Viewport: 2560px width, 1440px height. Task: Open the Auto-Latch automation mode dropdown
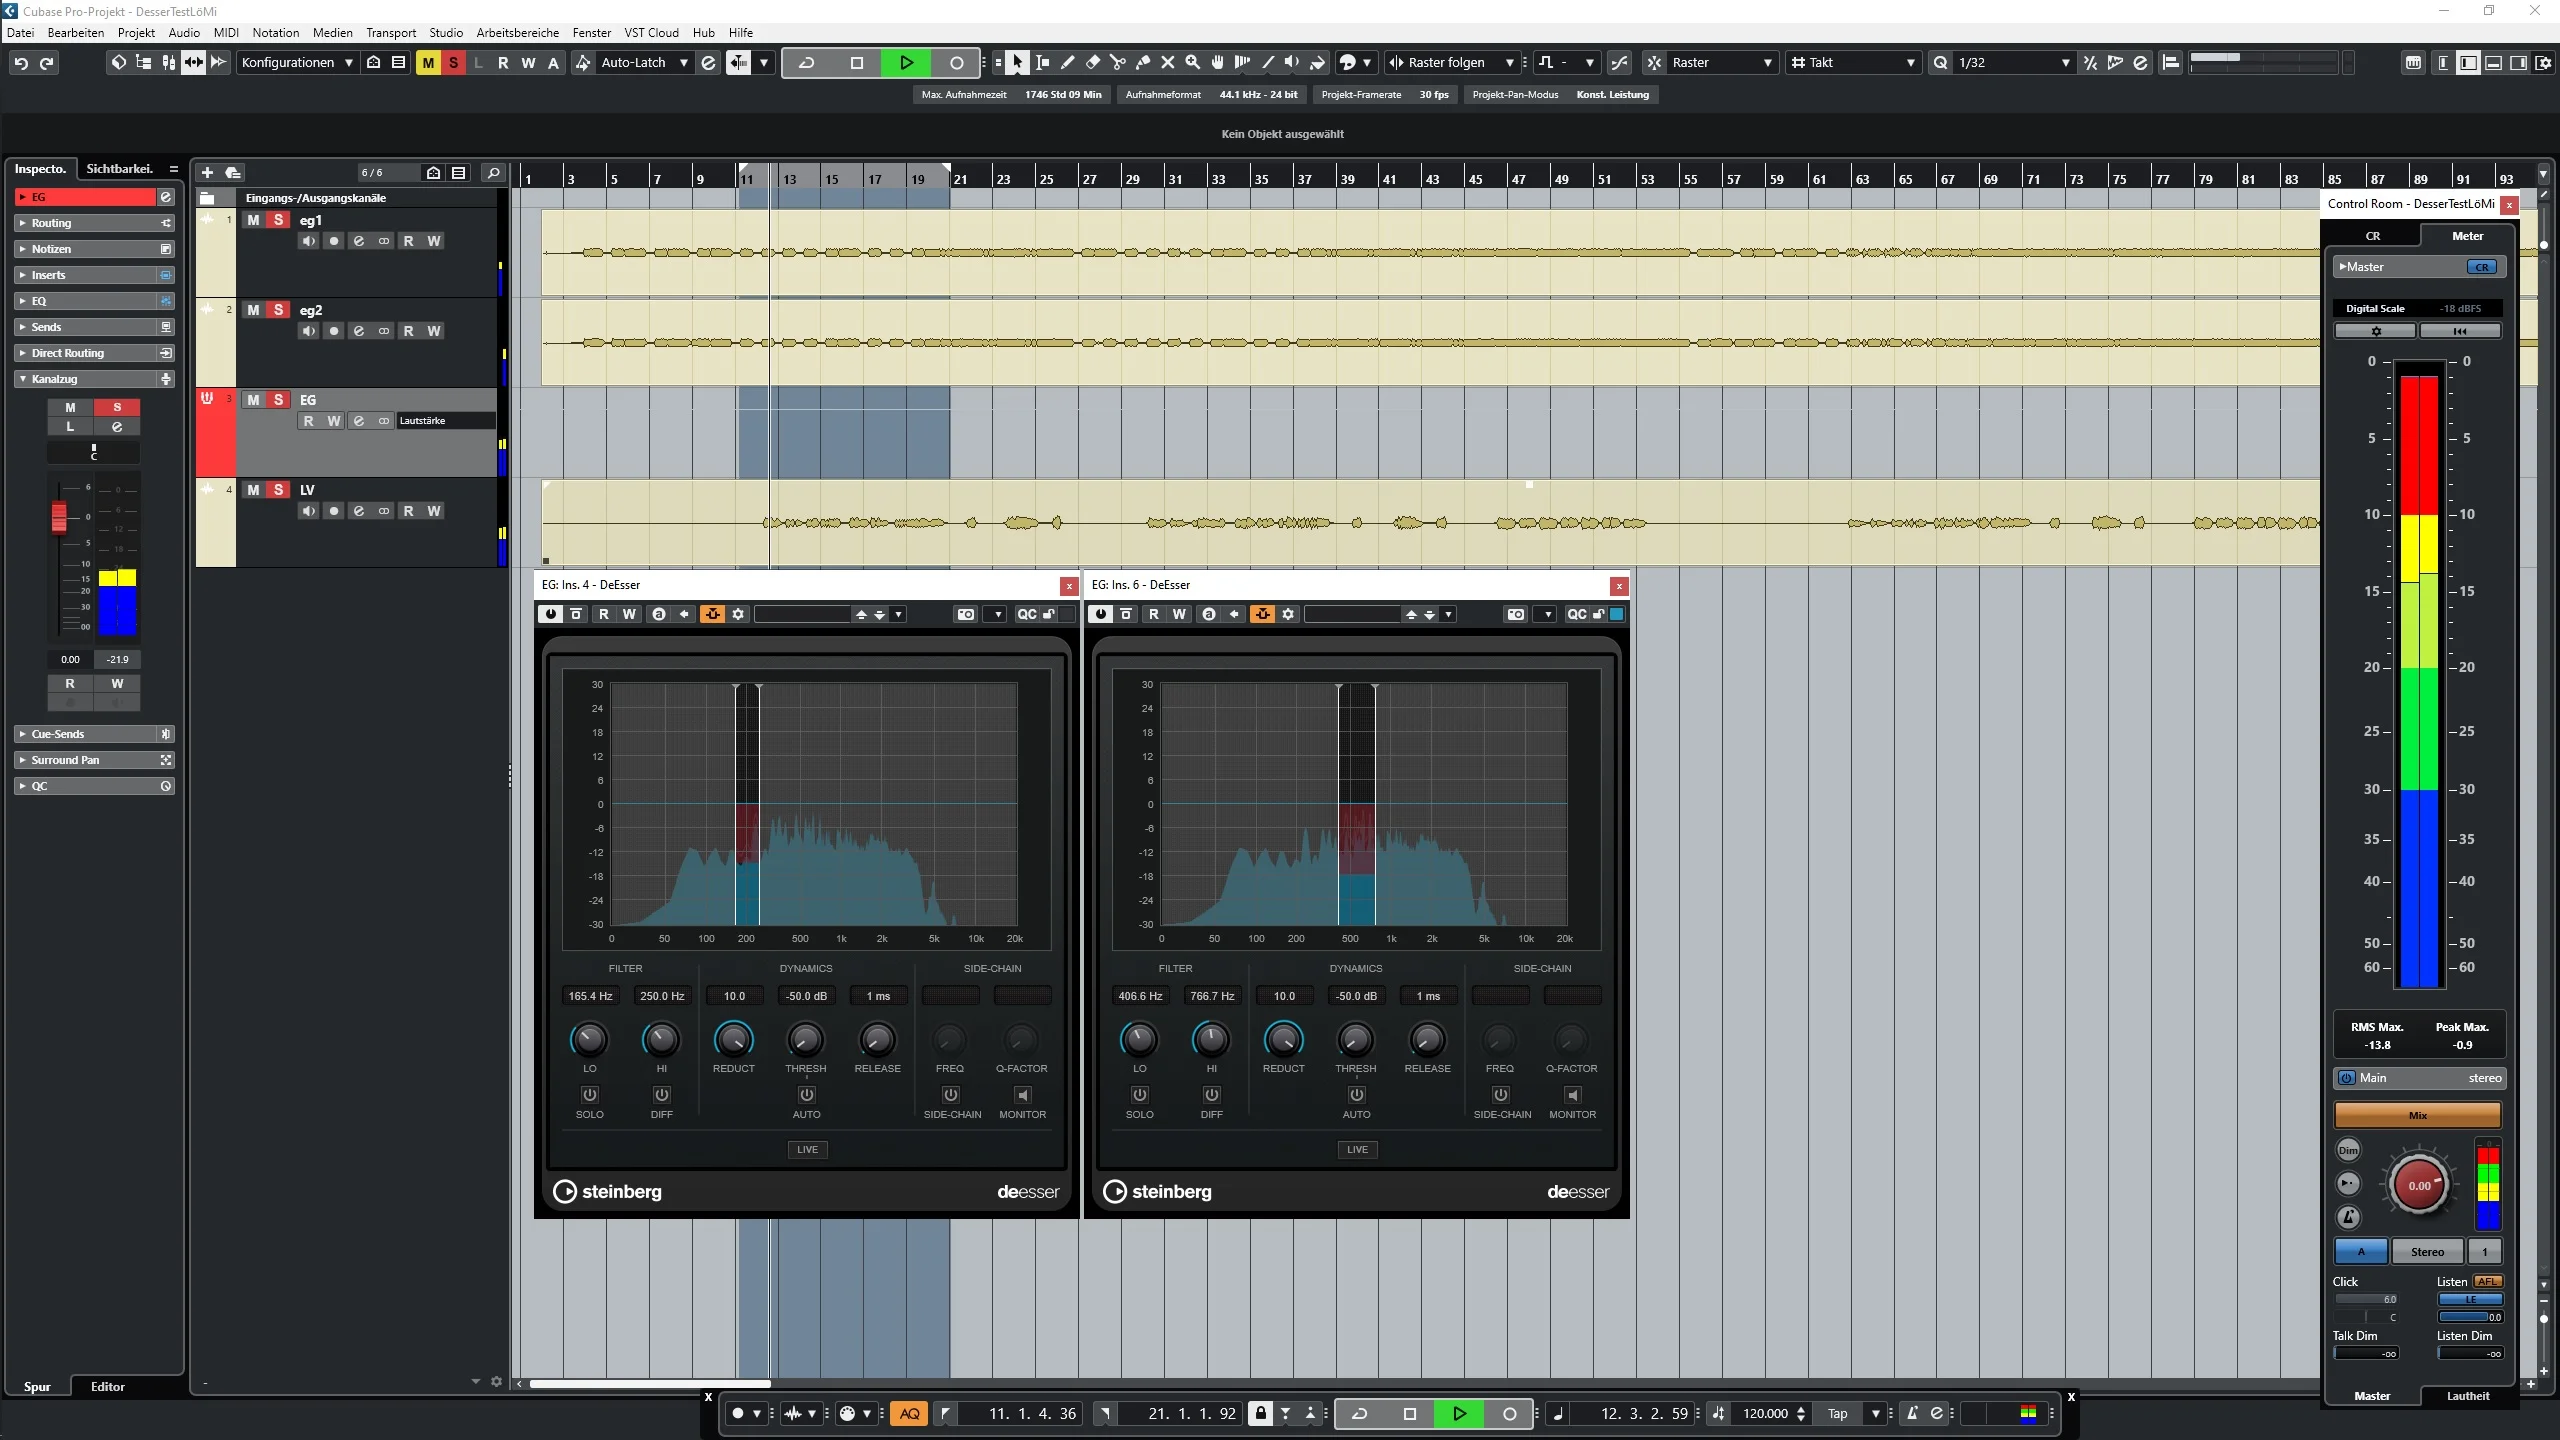tap(644, 63)
